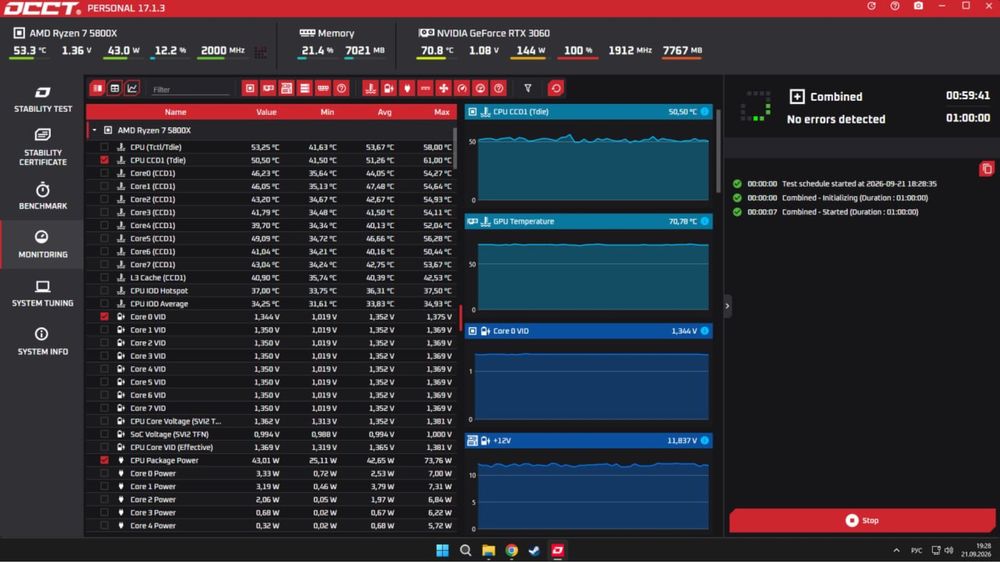Toggle the fan sensor filter icon
The image size is (1000, 562).
coord(444,89)
